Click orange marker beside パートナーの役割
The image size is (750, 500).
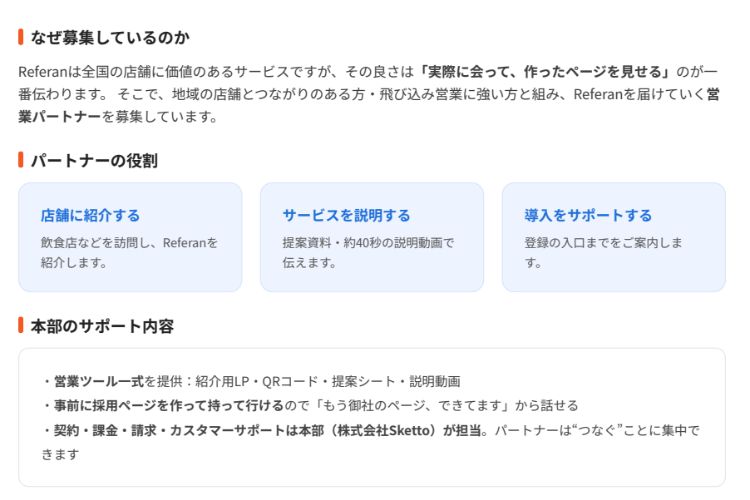point(21,160)
